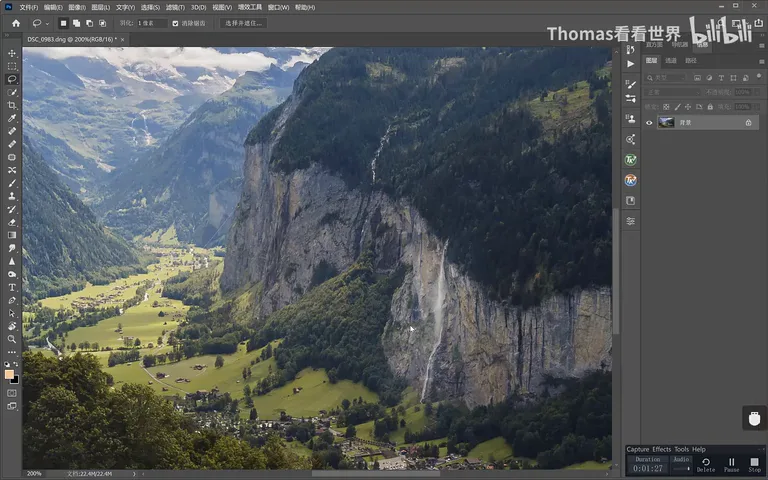This screenshot has width=768, height=480.
Task: Choose the Subtract from Selection mode
Action: (x=89, y=23)
